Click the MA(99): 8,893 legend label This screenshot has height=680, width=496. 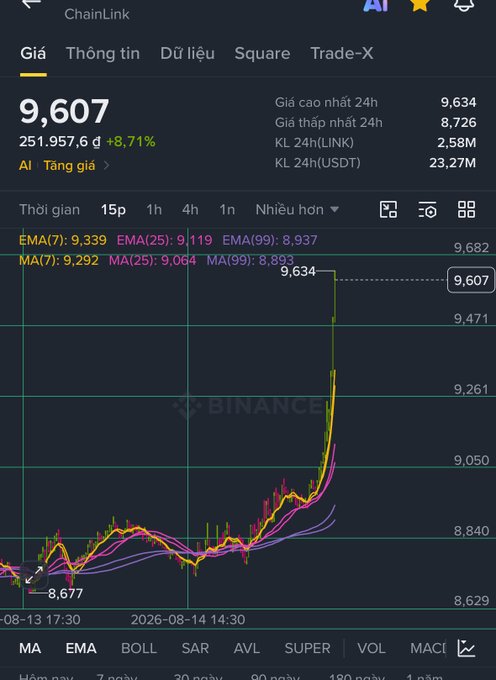250,260
